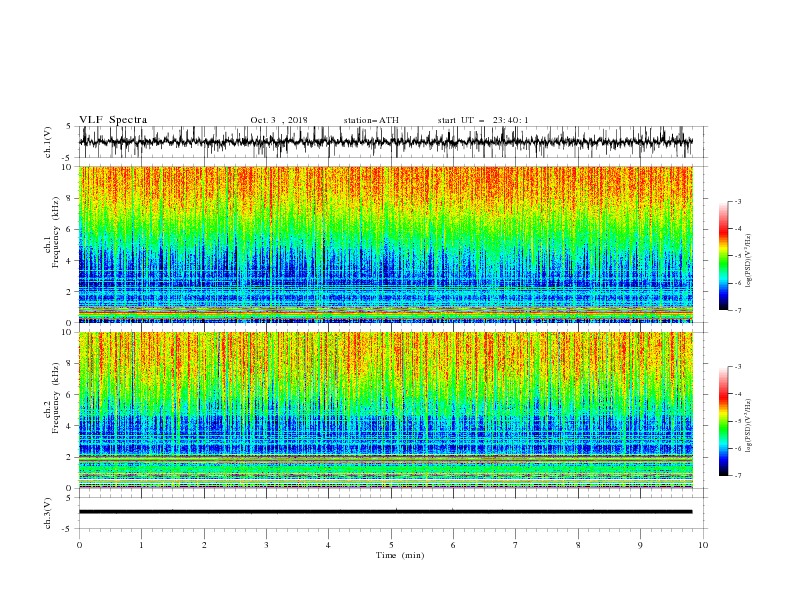This screenshot has width=792, height=612.
Task: Click time axis tick label "1"
Action: point(141,545)
